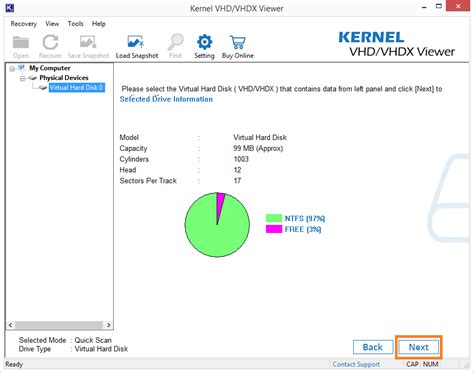Viewport: 474px width, 373px height.
Task: Click the magenta FREE legend swatch
Action: tap(274, 229)
